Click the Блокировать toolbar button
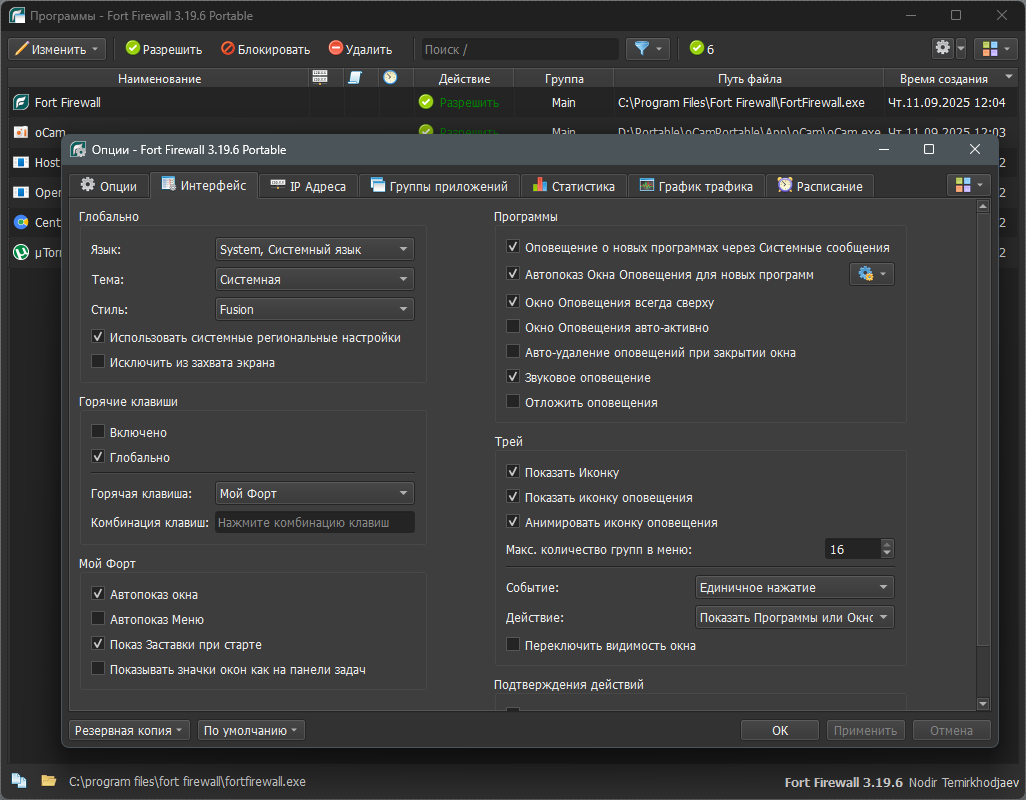The image size is (1026, 800). coord(265,49)
